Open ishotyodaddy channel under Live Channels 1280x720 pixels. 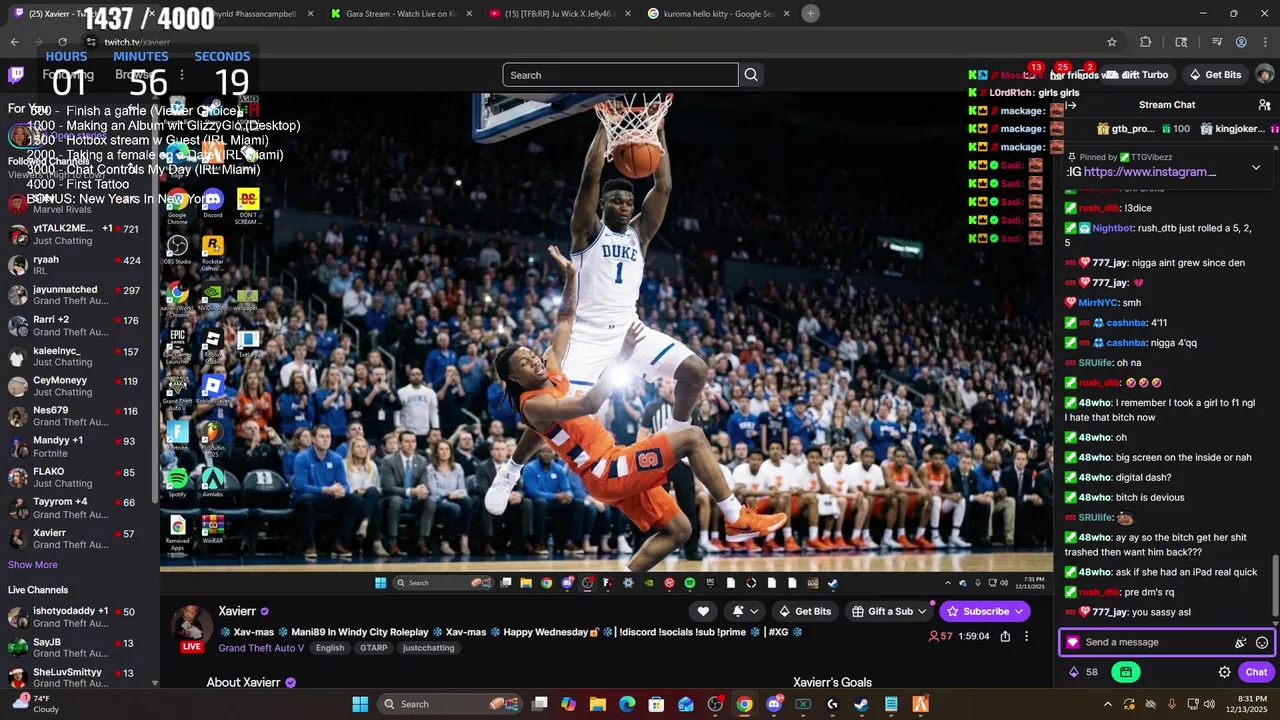tap(78, 616)
